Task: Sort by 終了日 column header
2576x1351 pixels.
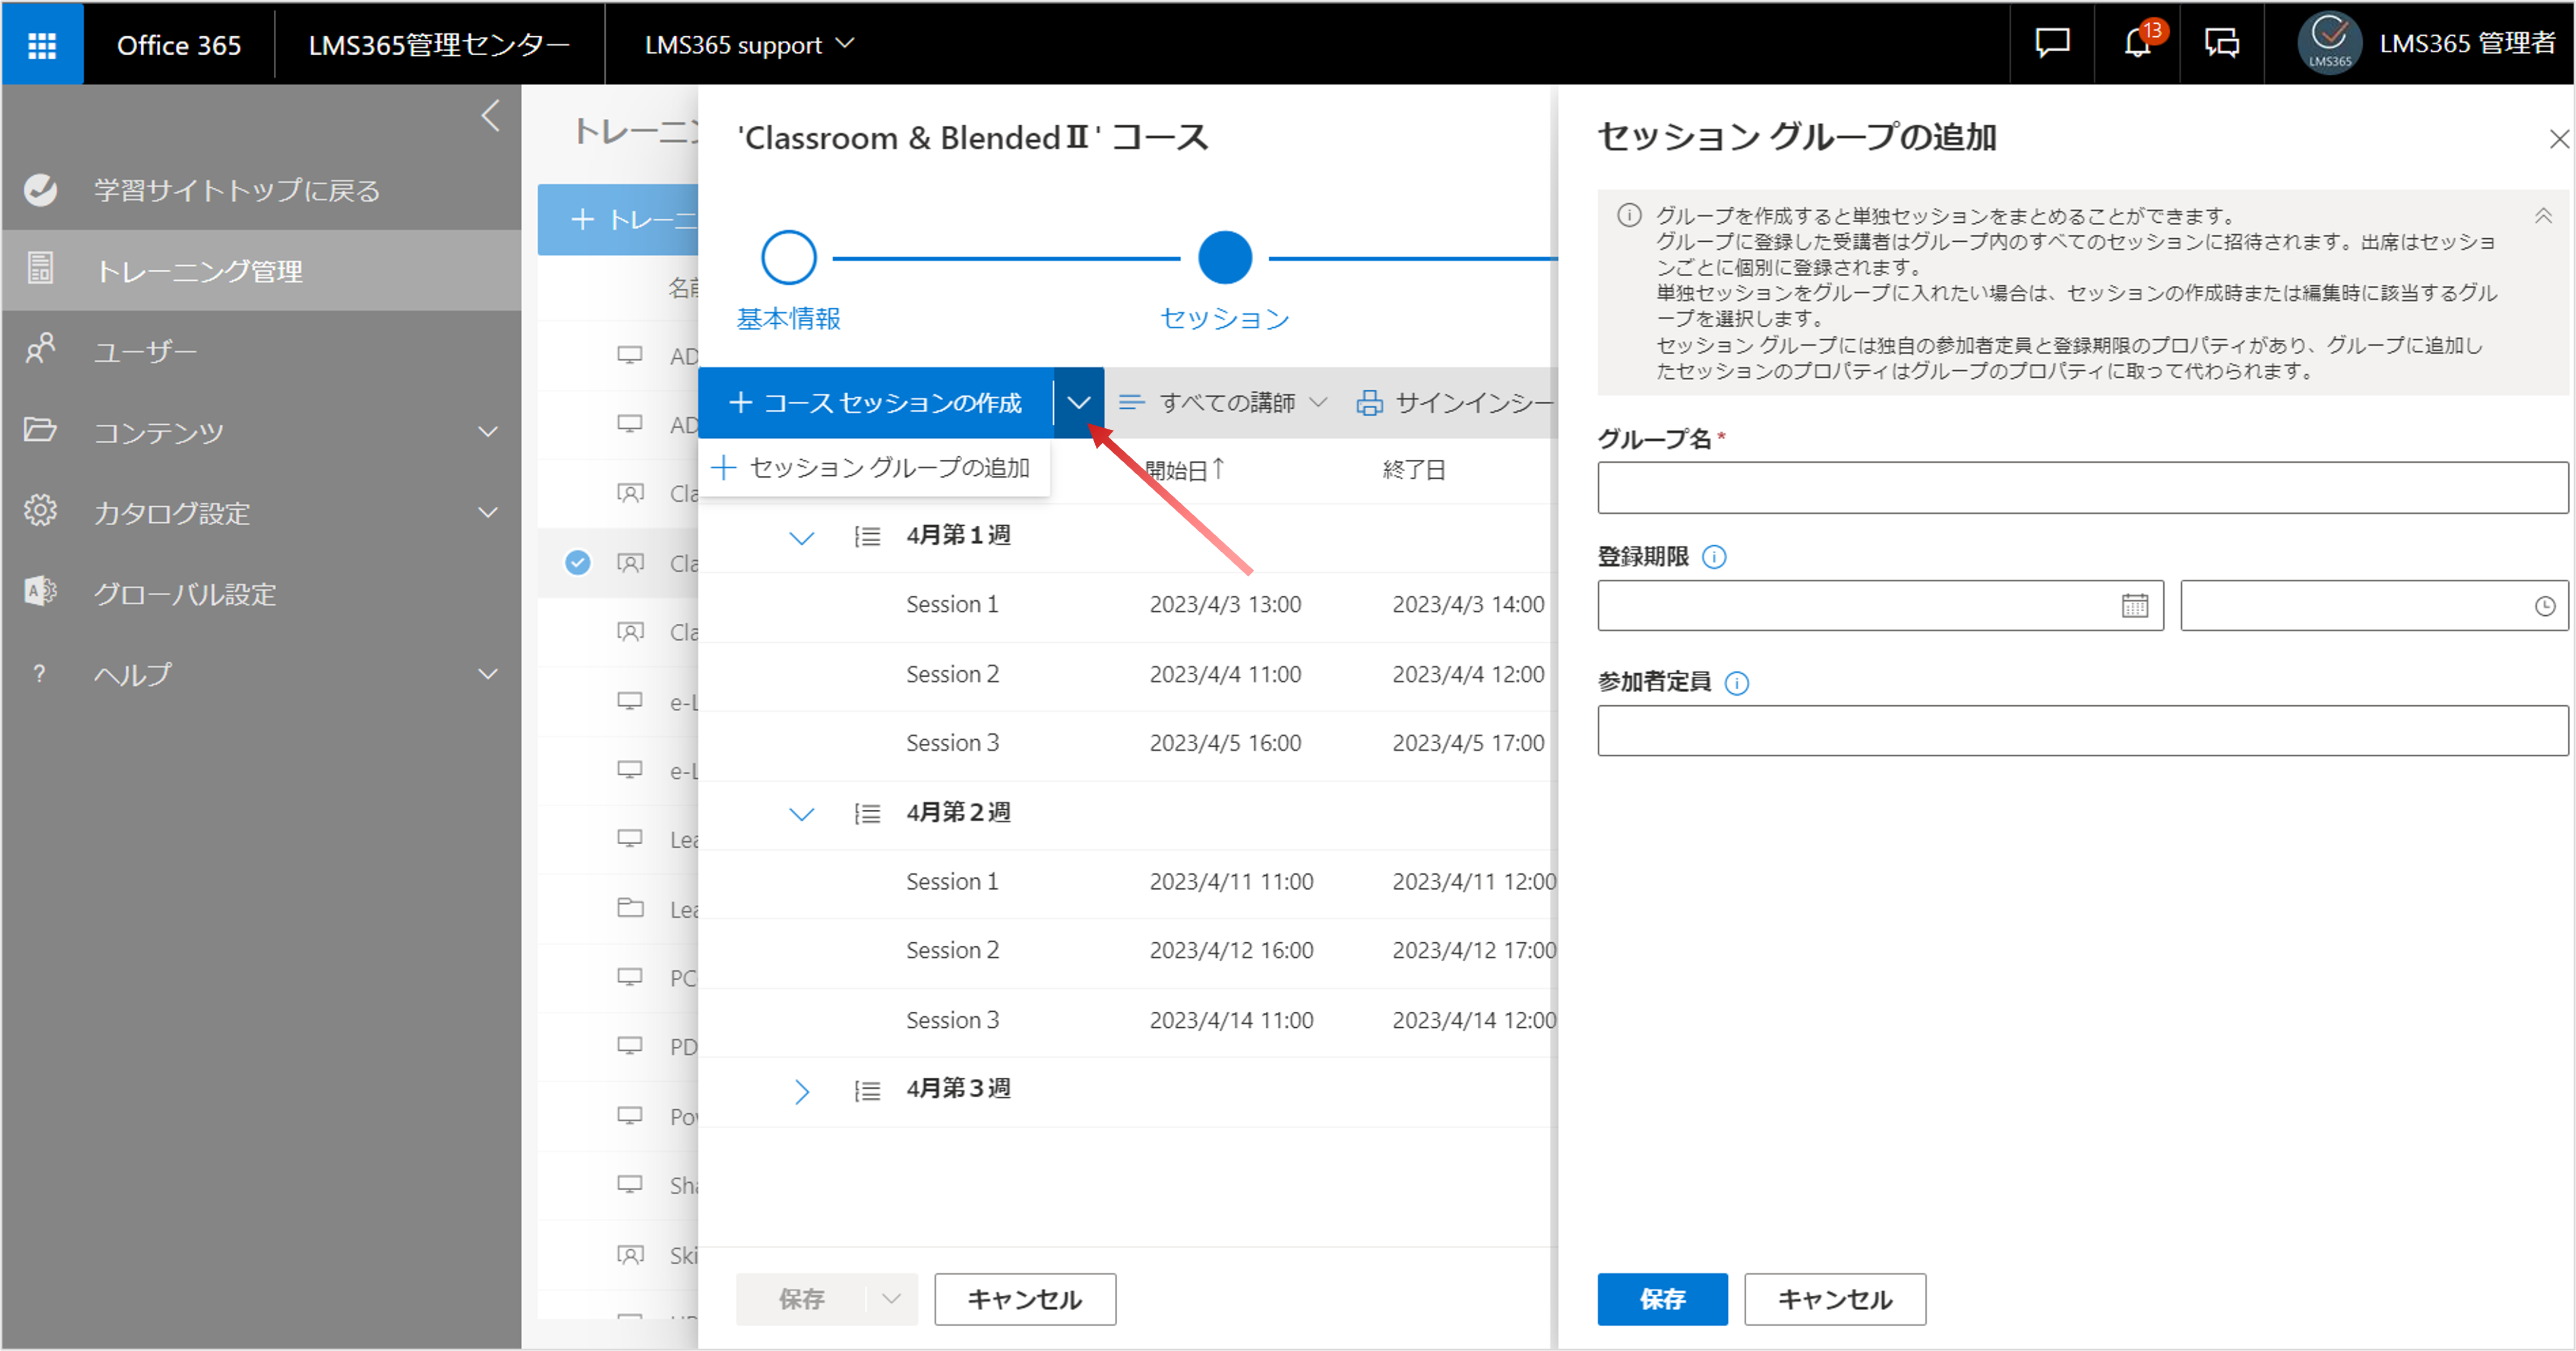Action: coord(1414,470)
